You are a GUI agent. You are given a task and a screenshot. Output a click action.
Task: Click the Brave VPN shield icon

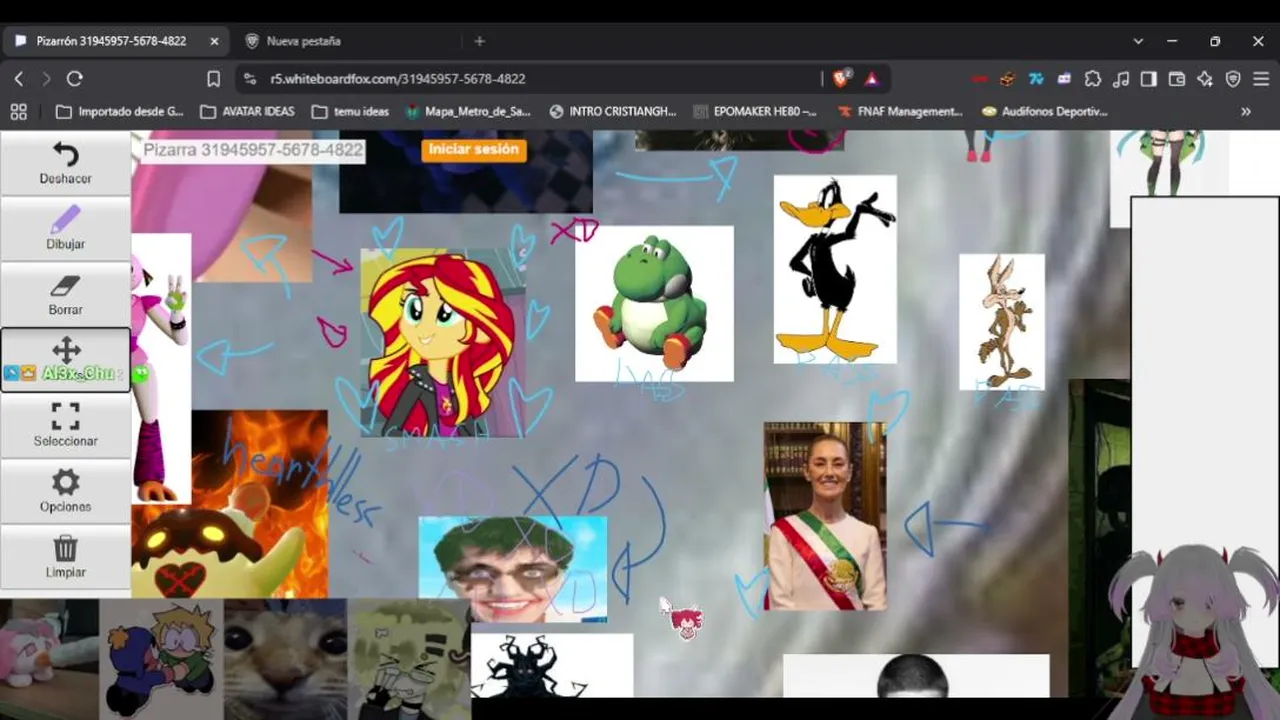point(1233,78)
